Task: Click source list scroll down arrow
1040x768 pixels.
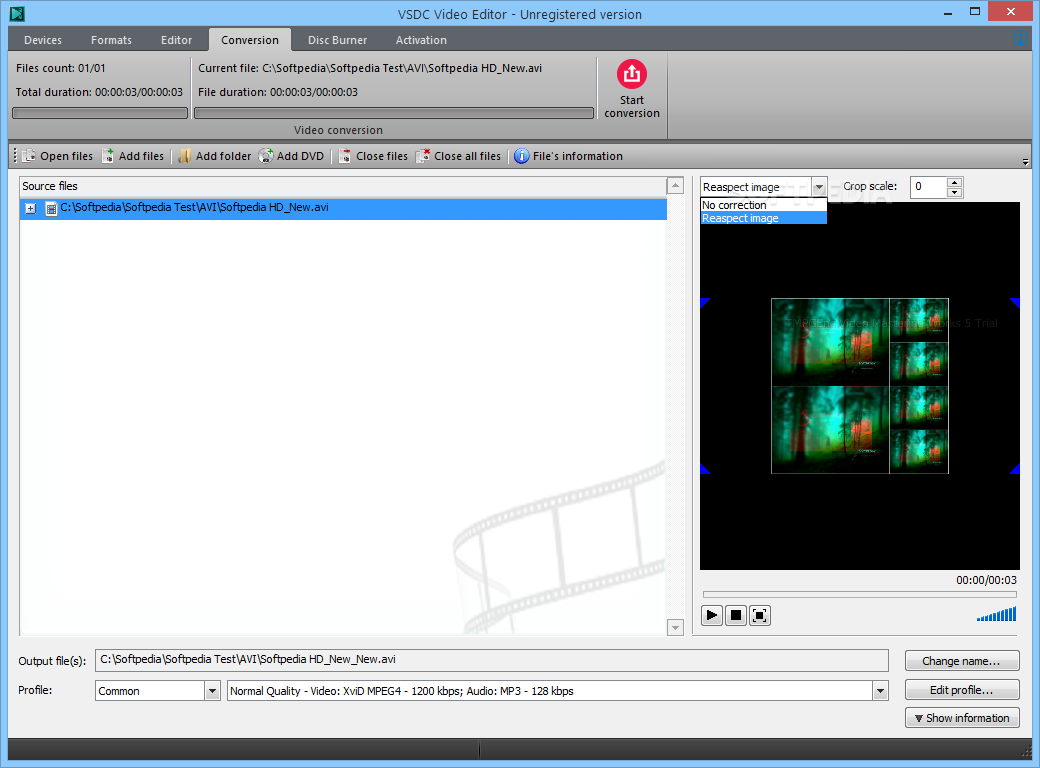Action: tap(675, 627)
